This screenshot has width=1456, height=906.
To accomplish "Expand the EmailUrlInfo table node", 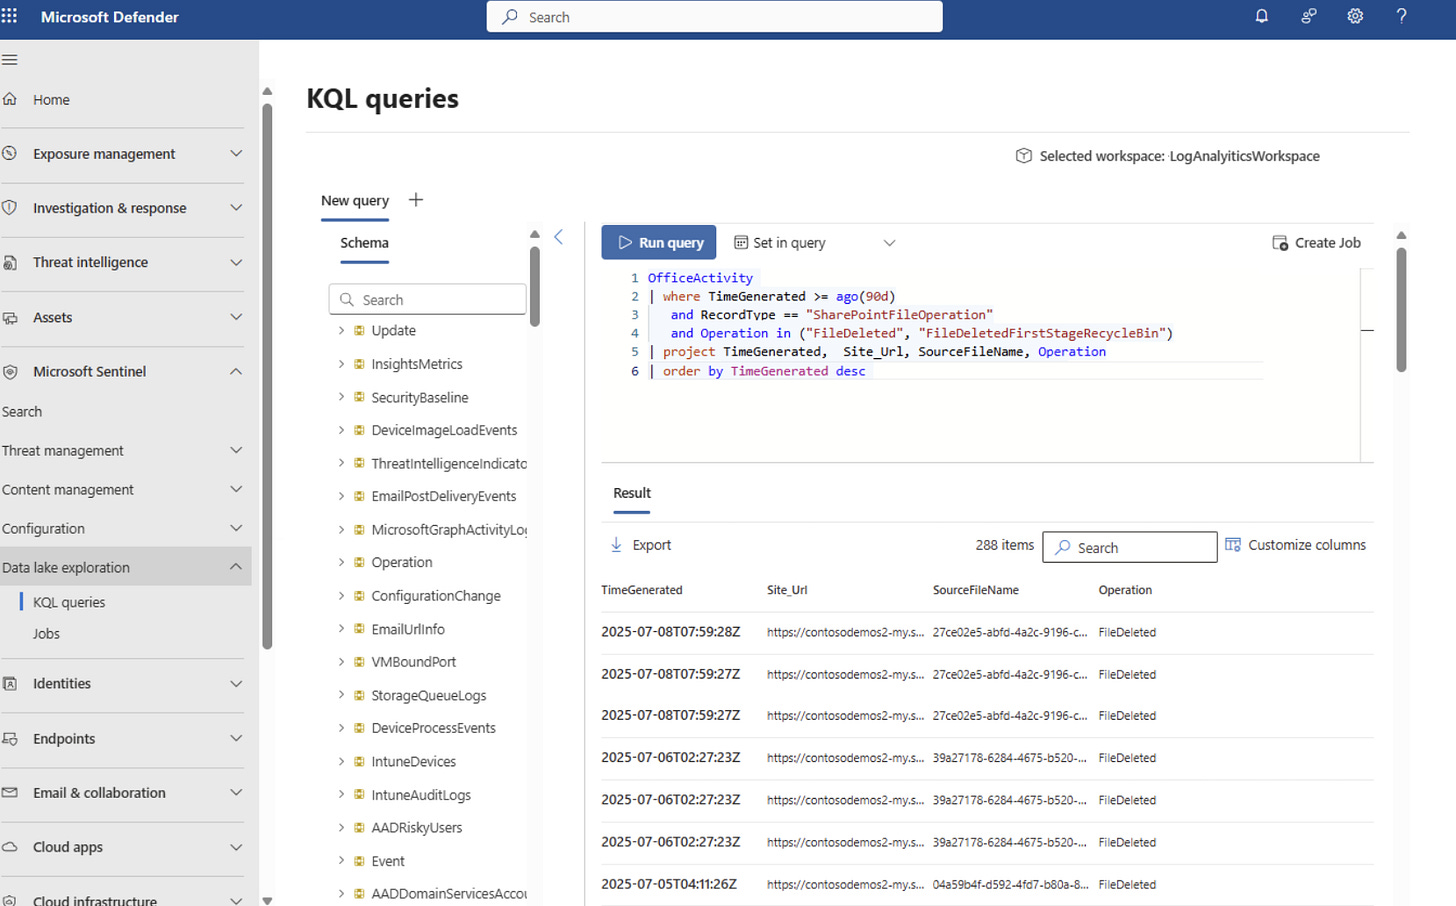I will (341, 629).
